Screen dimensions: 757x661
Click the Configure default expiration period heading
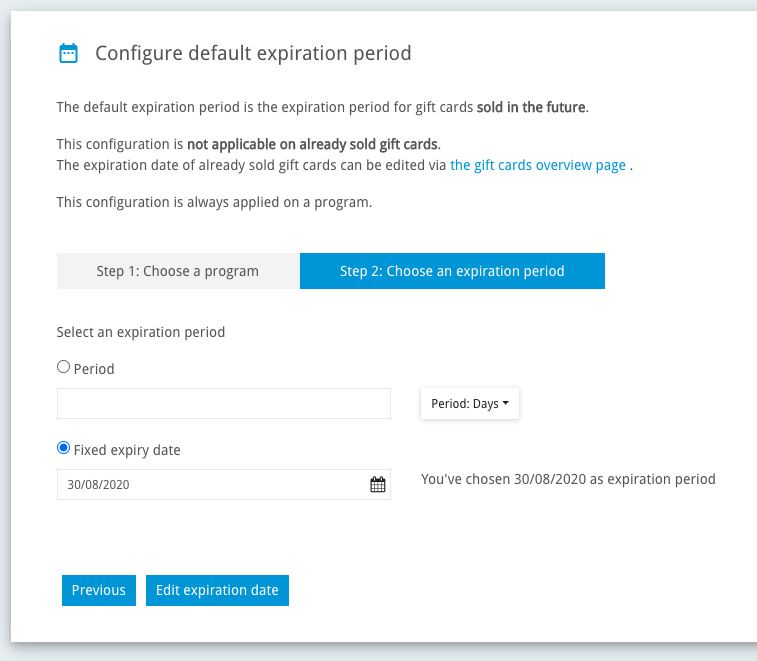click(x=253, y=53)
